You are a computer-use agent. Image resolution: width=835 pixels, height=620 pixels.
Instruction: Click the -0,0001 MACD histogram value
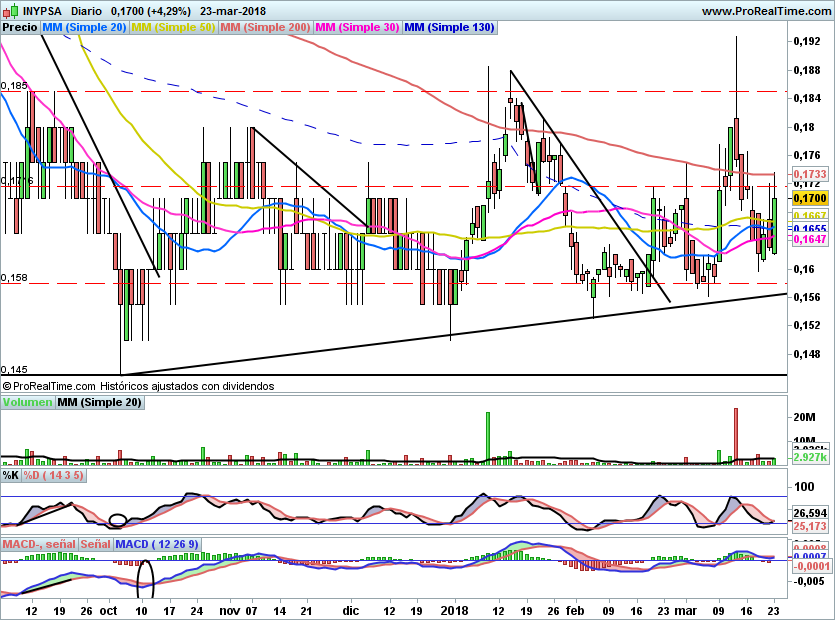(x=812, y=566)
